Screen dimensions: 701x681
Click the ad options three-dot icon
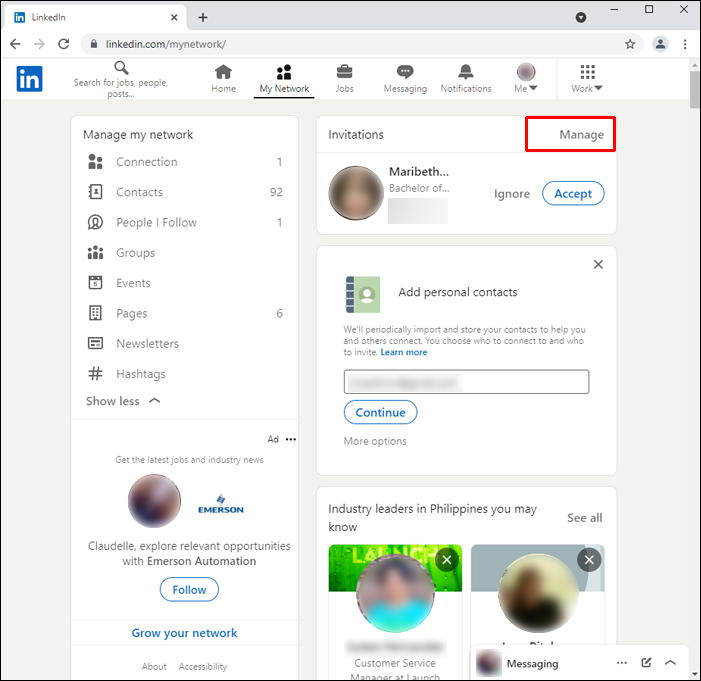(x=291, y=439)
